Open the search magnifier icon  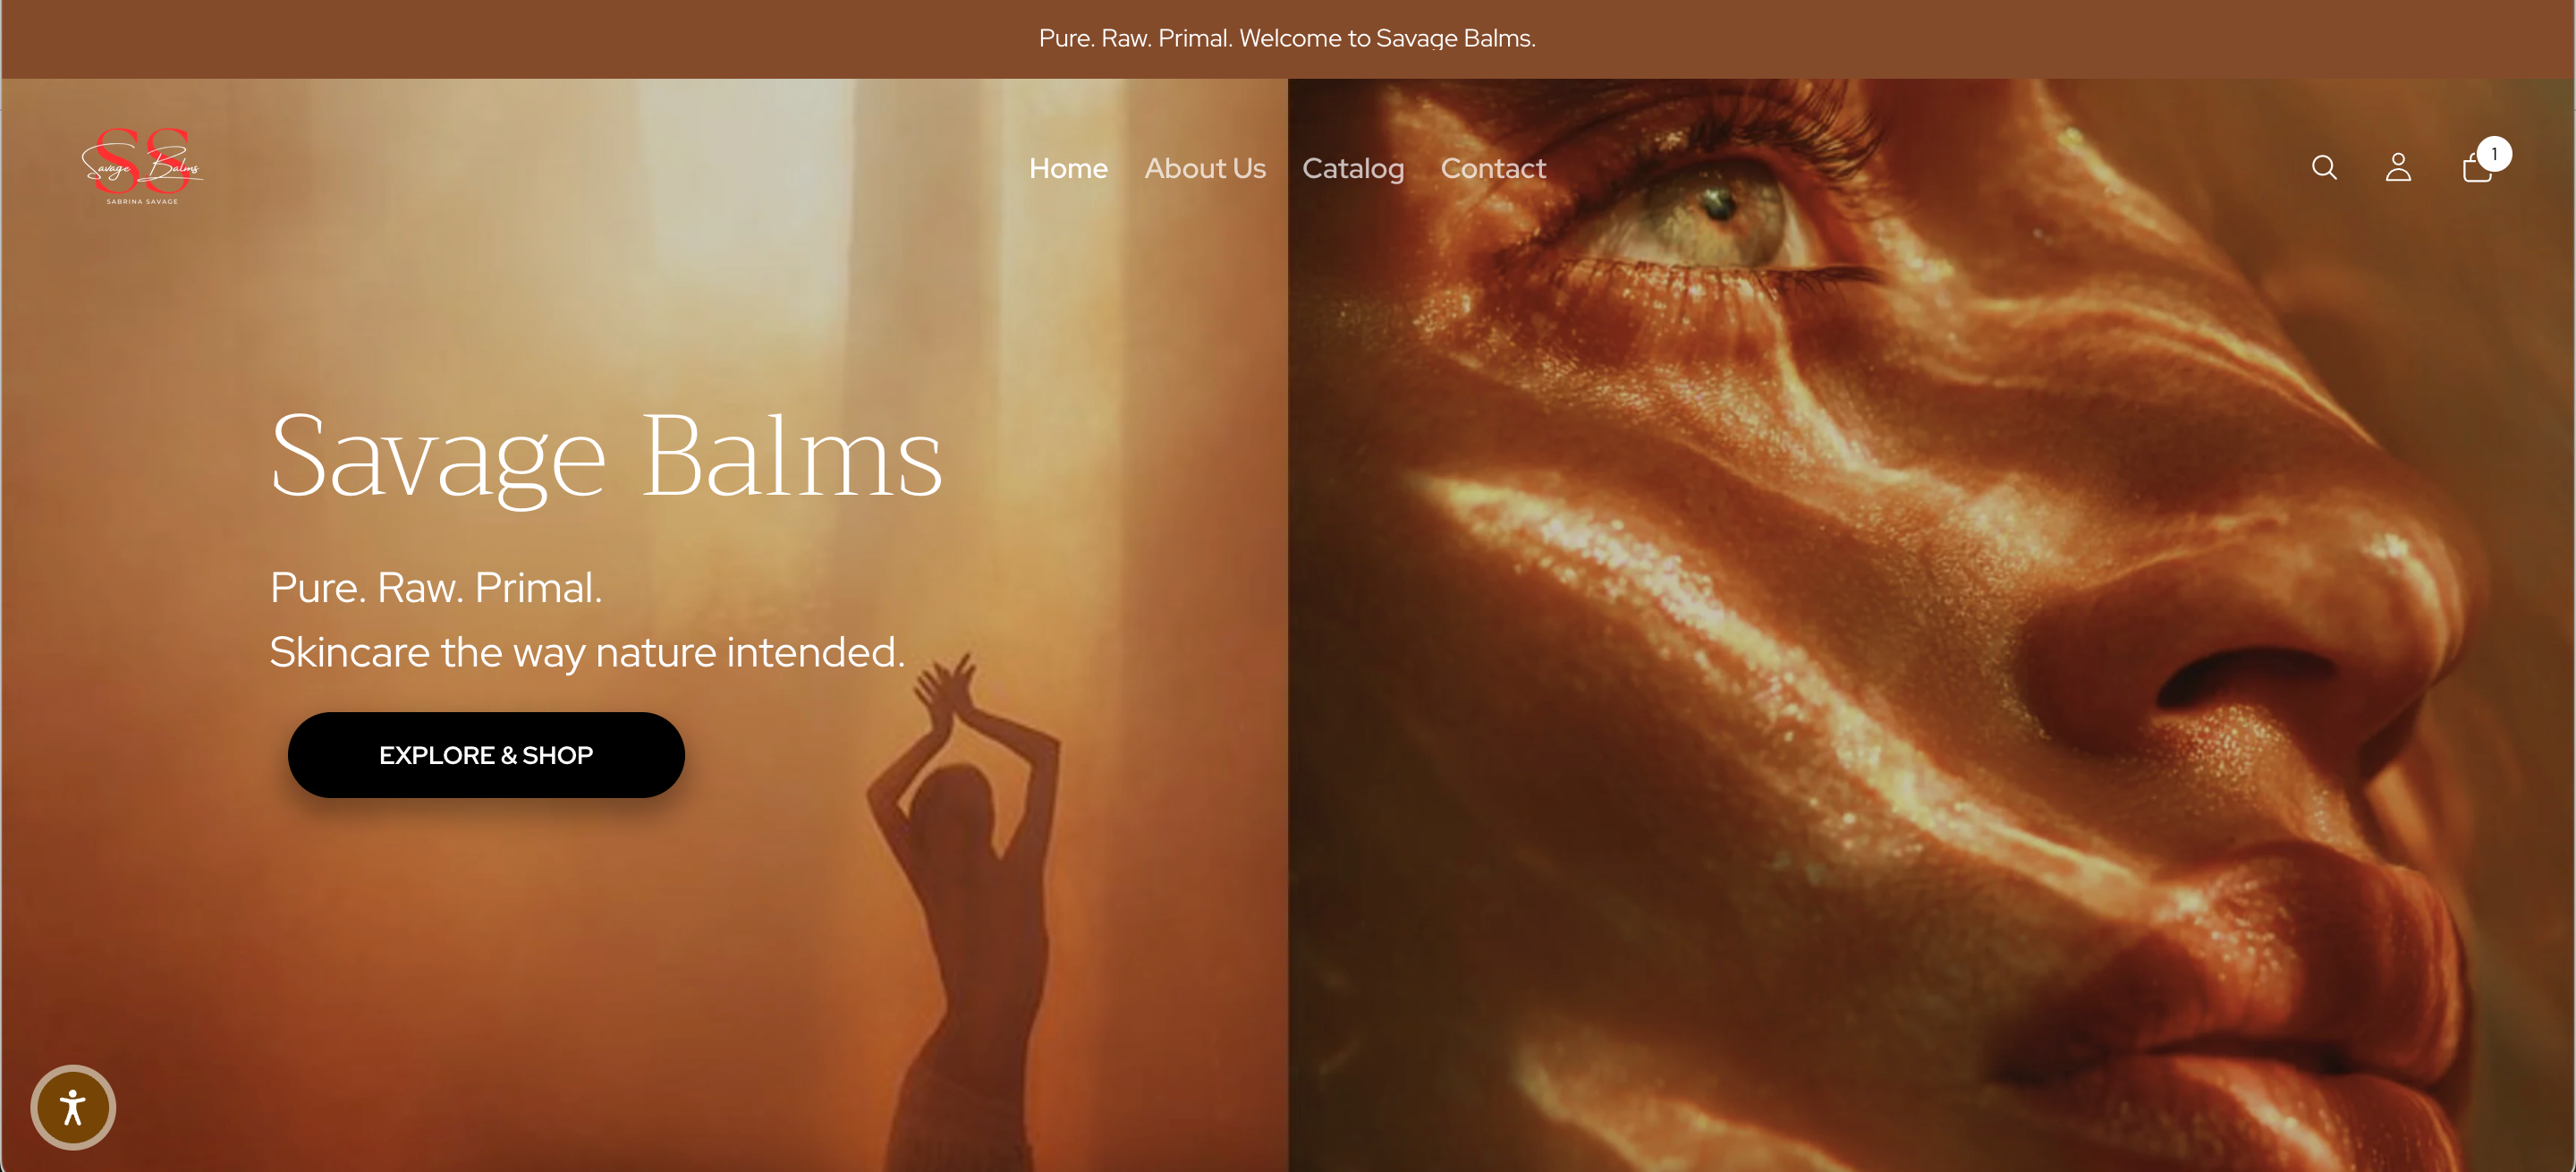point(2324,167)
